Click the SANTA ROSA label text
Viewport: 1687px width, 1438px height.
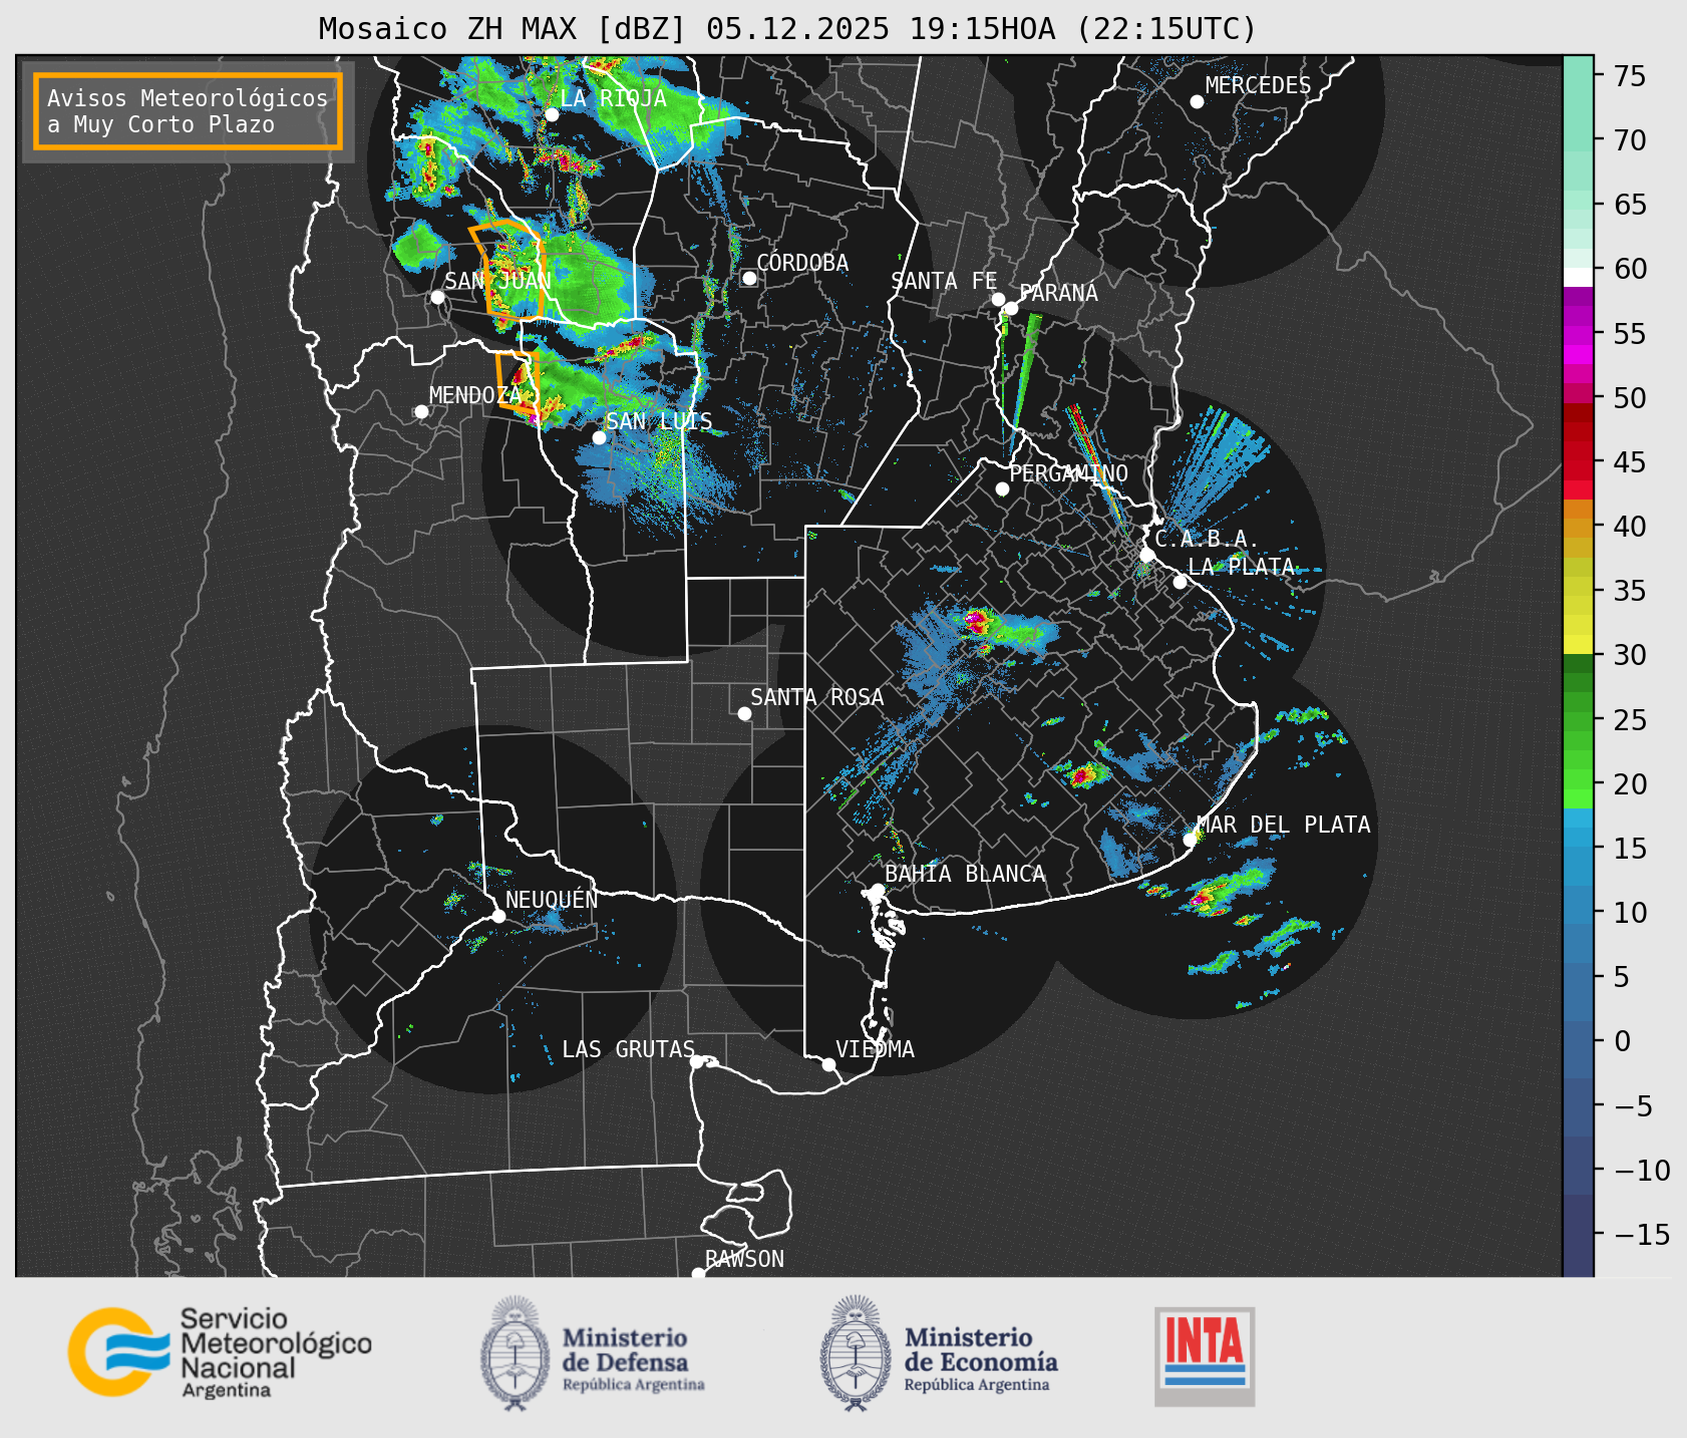pyautogui.click(x=817, y=697)
